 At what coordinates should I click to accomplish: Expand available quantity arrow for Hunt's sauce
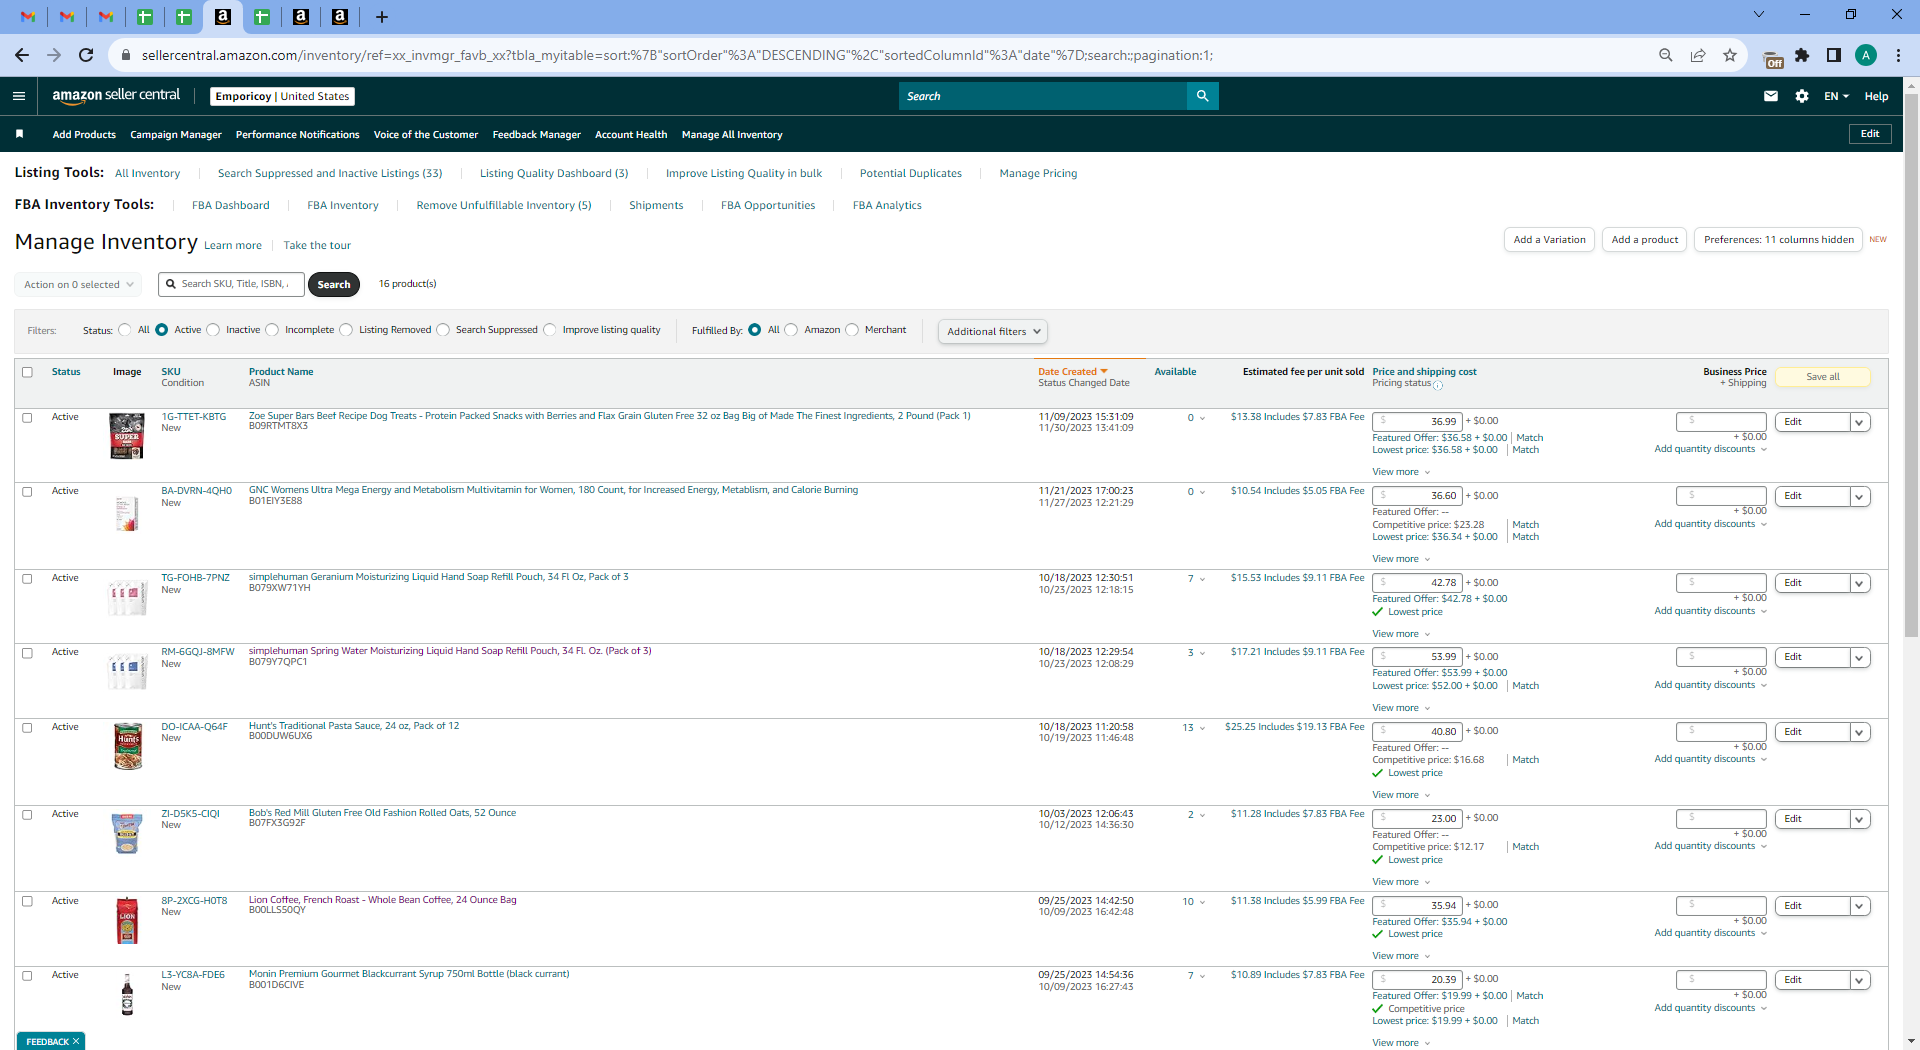[1202, 728]
